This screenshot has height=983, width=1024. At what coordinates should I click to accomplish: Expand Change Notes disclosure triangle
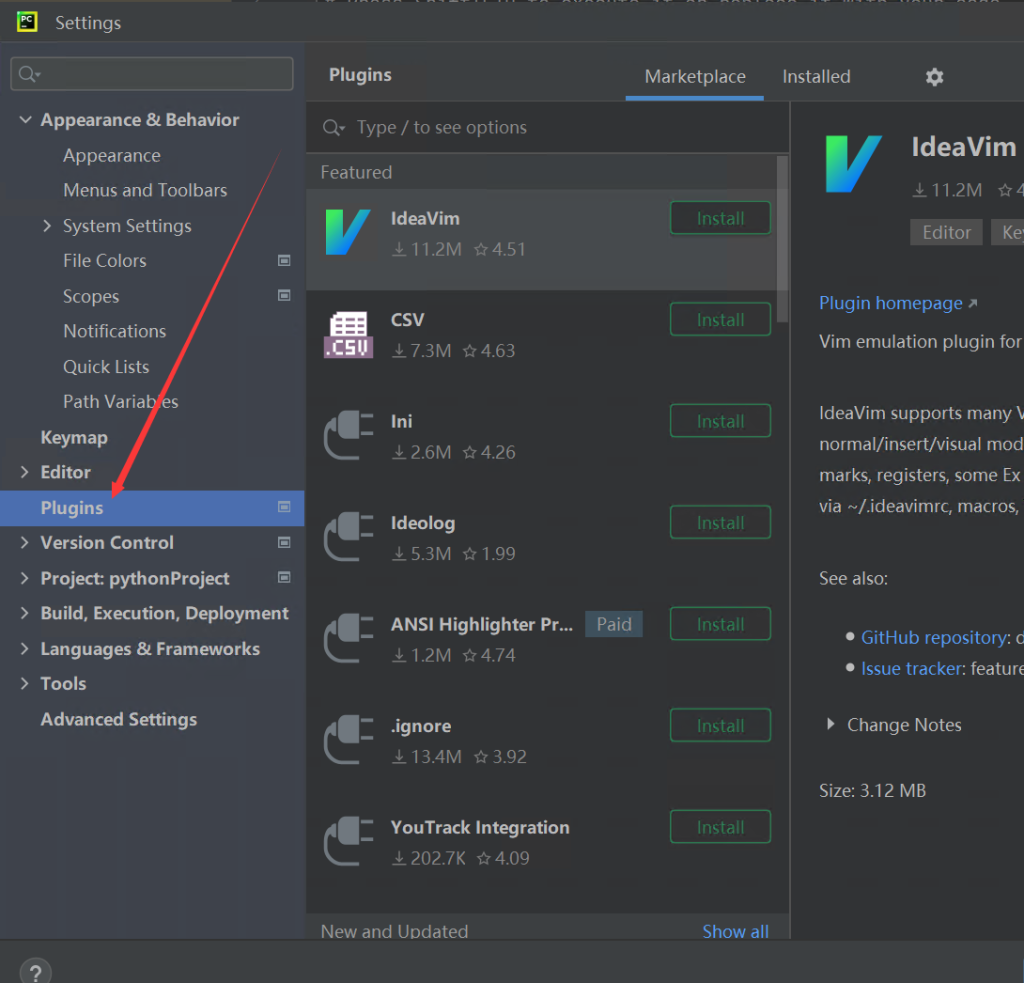830,724
